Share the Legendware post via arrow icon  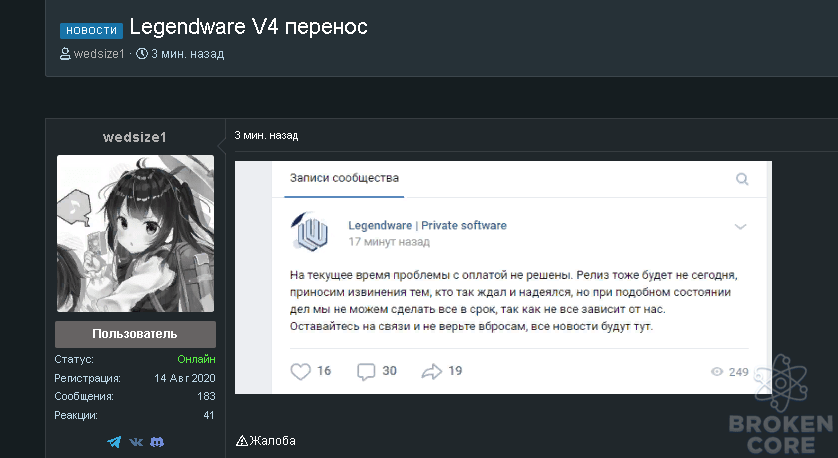[x=432, y=371]
